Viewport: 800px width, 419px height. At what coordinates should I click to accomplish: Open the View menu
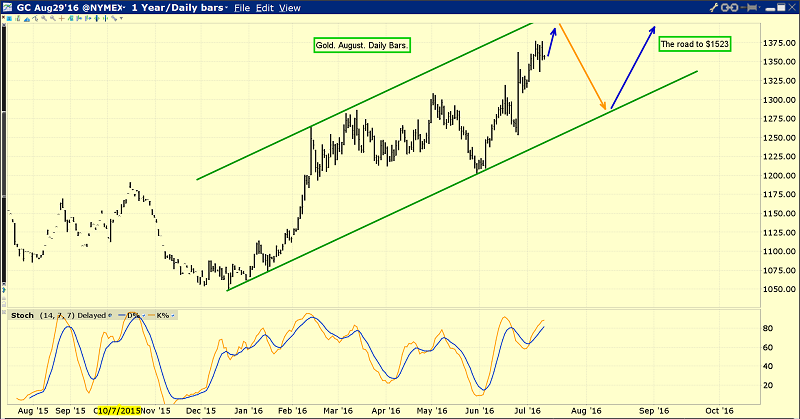point(289,8)
